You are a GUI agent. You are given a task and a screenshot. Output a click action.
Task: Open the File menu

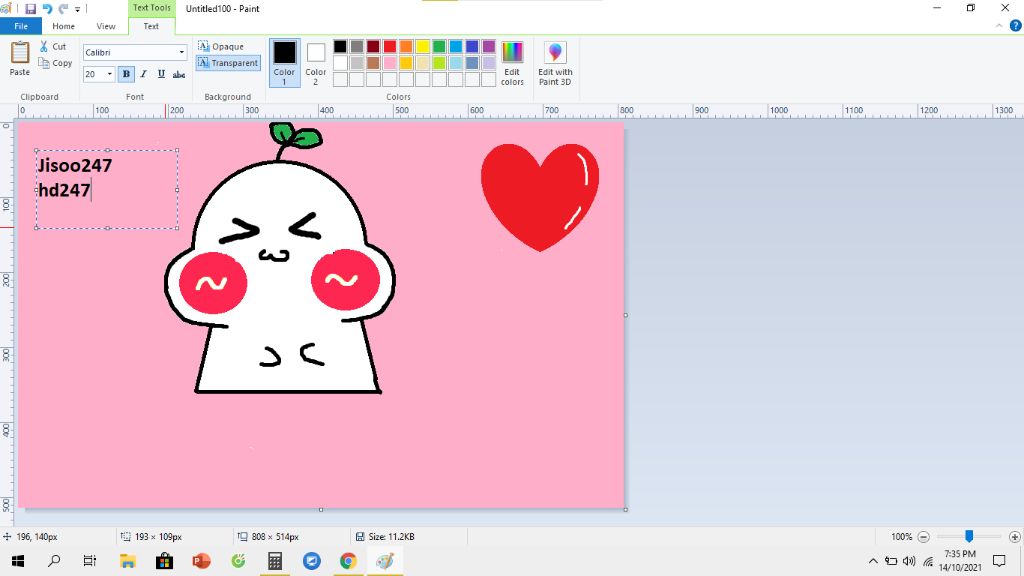coord(21,26)
